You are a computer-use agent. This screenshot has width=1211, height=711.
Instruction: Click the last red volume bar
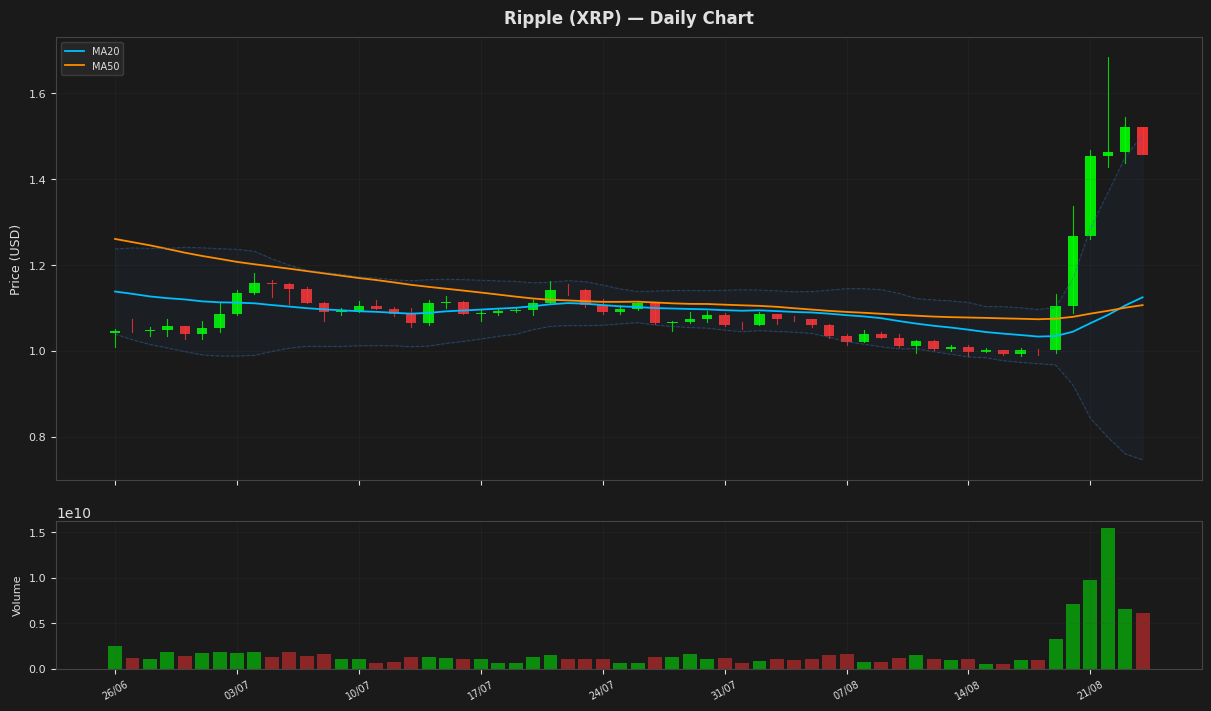[x=1143, y=641]
